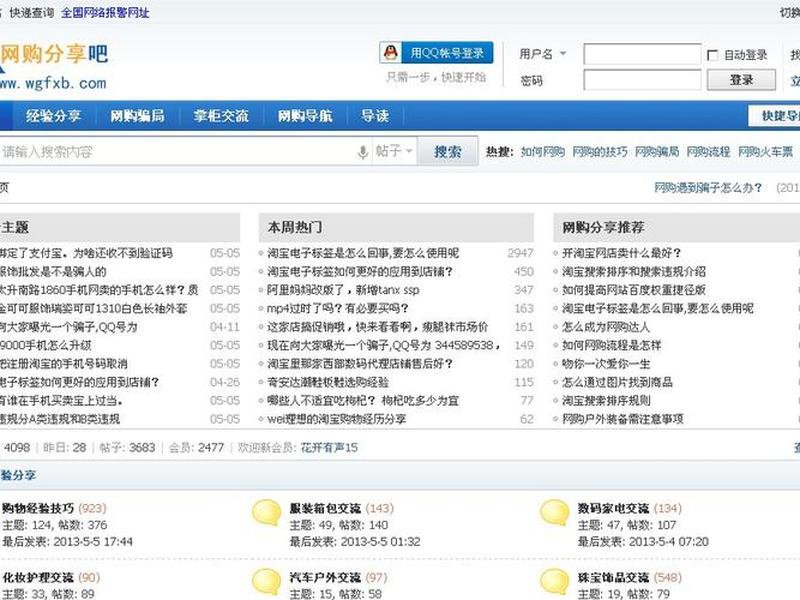
Task: Open post 9000手机怎么升级
Action: [46, 345]
